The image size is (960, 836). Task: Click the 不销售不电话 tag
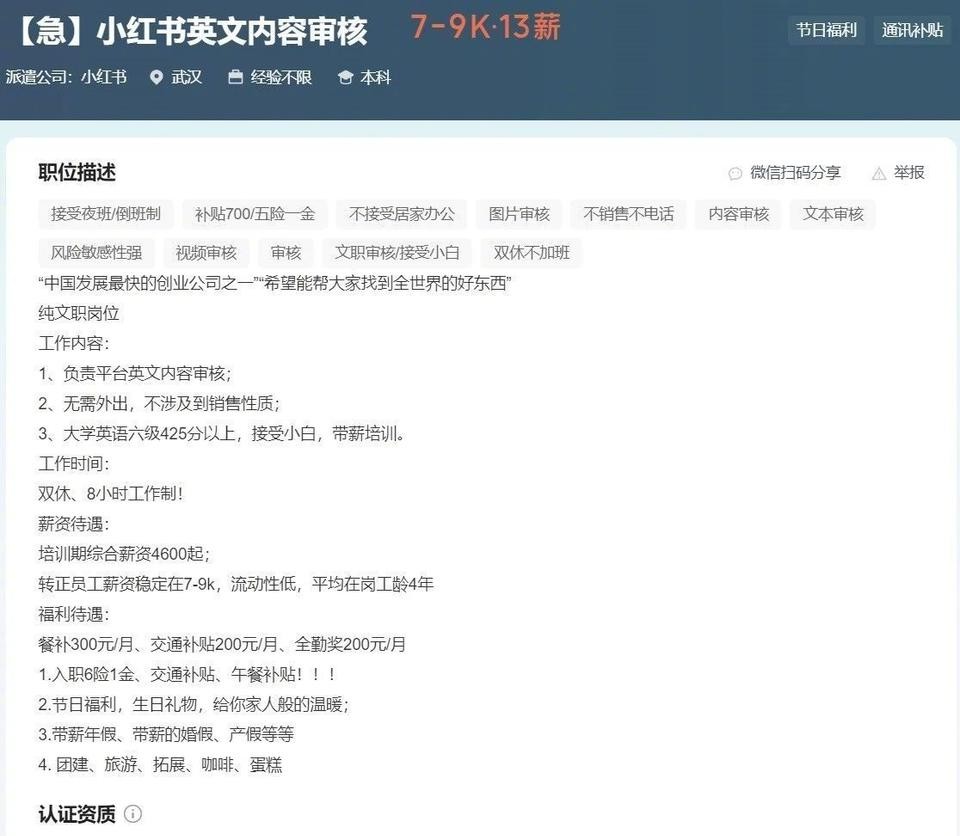pyautogui.click(x=629, y=214)
